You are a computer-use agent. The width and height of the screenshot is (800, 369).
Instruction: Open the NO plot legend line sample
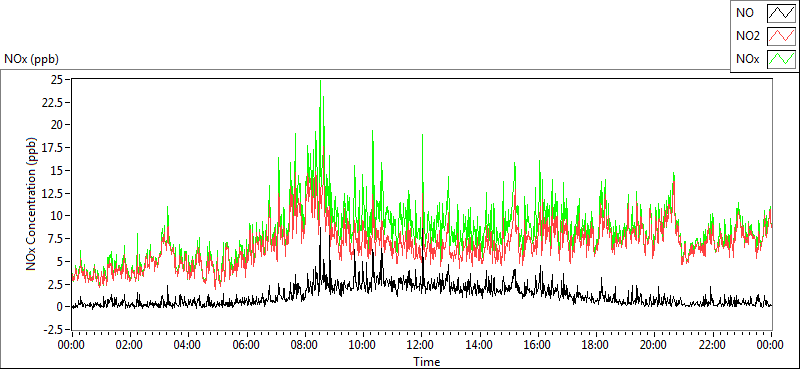coord(781,13)
